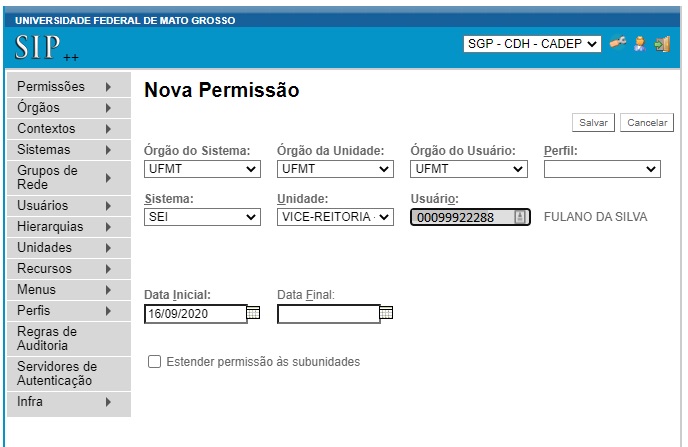Click the SIP++ logo
688x447 pixels.
coord(47,48)
